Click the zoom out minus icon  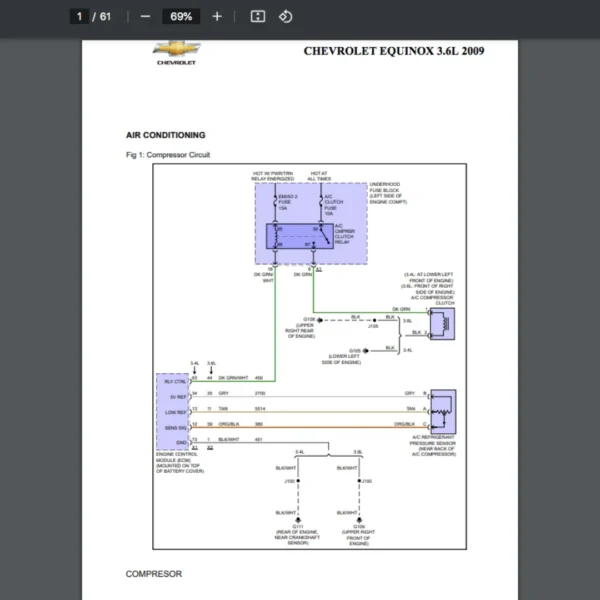pos(146,17)
